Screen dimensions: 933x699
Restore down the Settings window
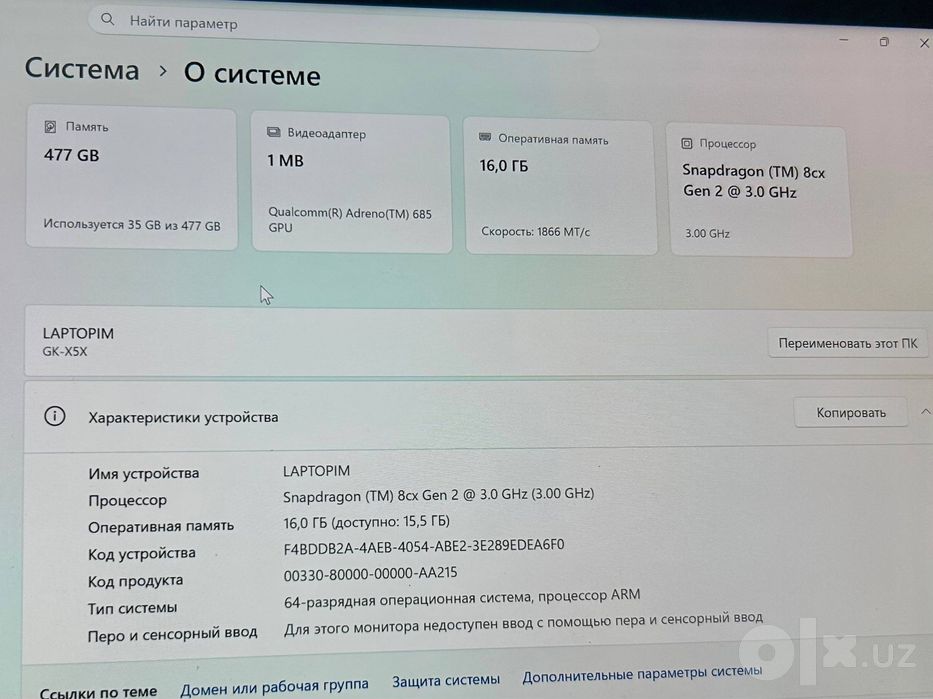[x=884, y=42]
